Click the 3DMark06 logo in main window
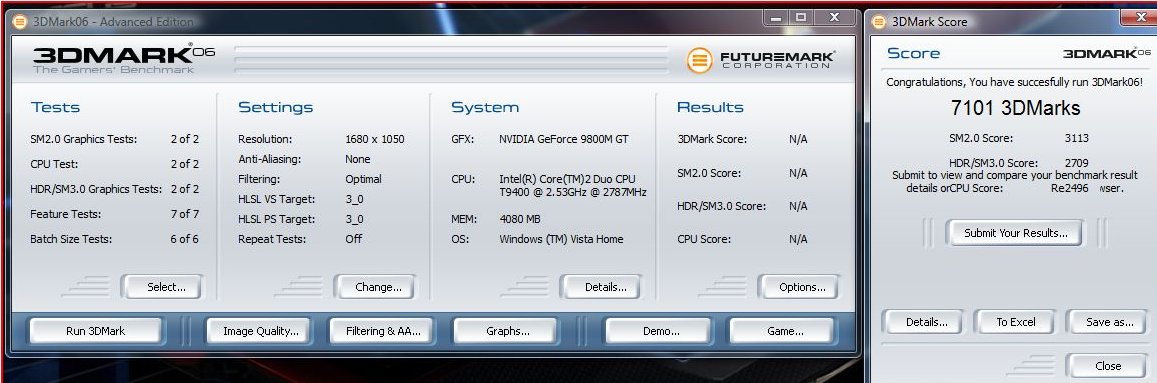The height and width of the screenshot is (383, 1157). tap(123, 58)
